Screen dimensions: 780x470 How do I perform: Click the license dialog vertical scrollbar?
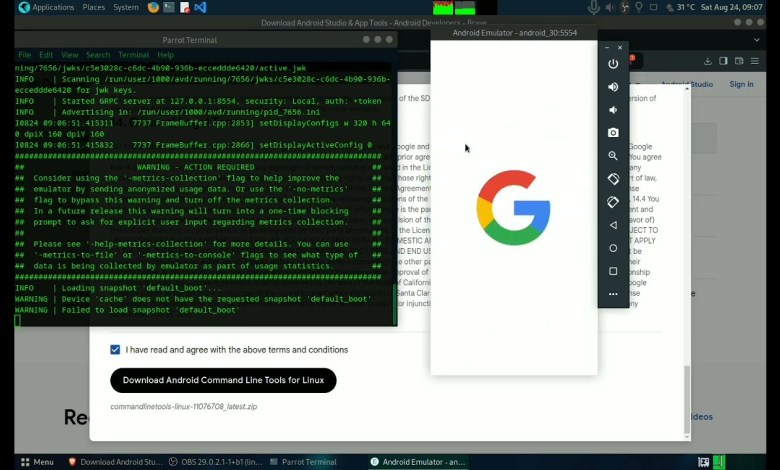pos(687,399)
